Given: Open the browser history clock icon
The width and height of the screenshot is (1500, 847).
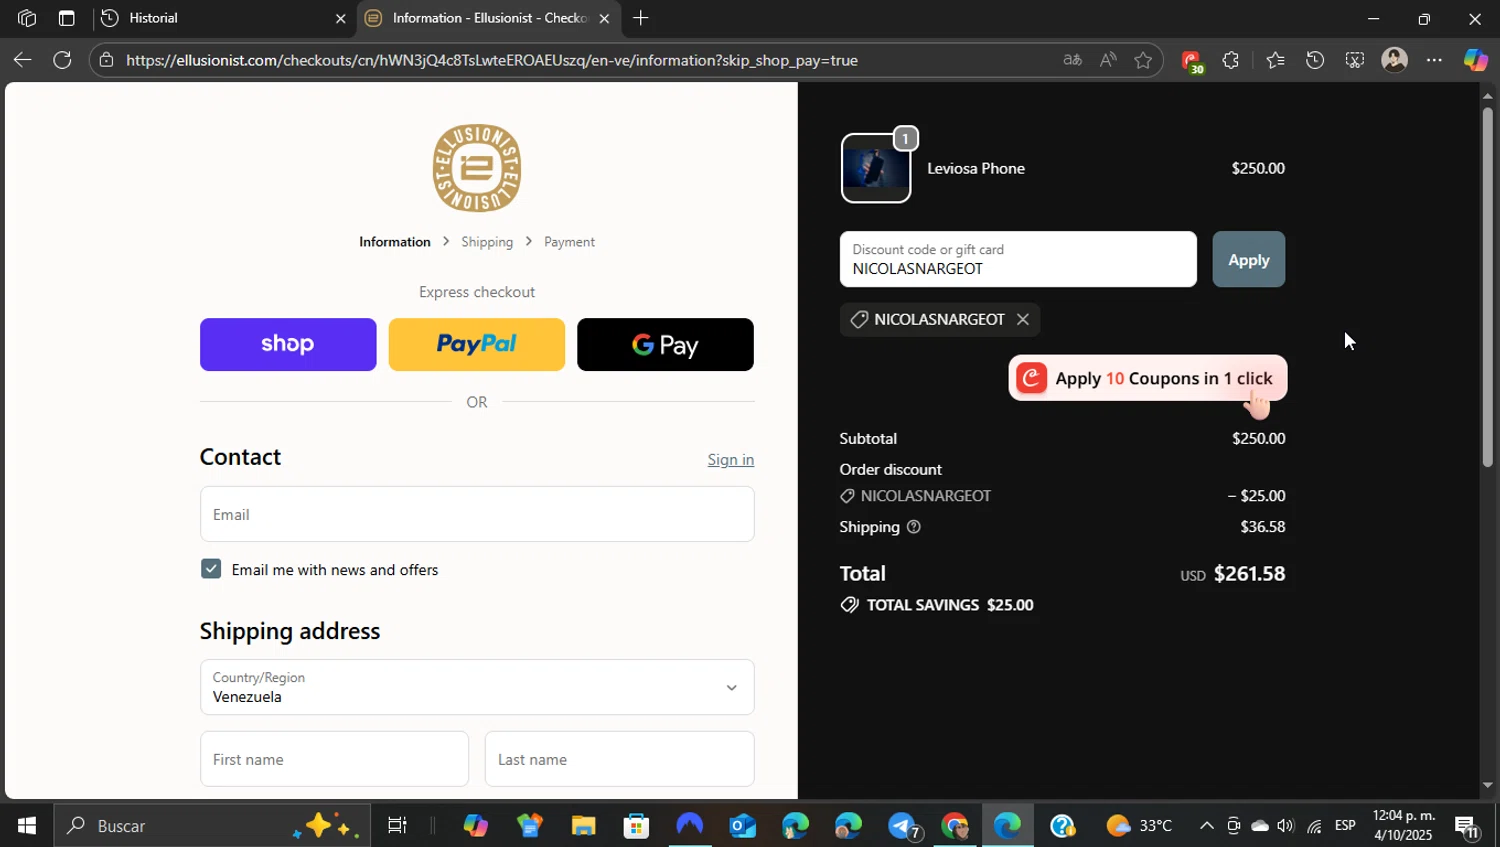Looking at the screenshot, I should [1315, 60].
